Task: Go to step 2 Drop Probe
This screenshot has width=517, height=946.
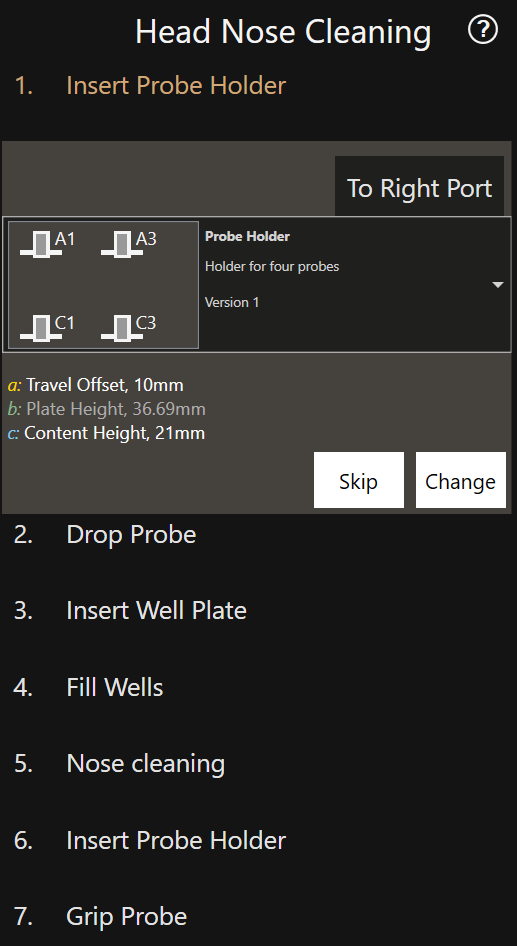Action: pyautogui.click(x=105, y=535)
